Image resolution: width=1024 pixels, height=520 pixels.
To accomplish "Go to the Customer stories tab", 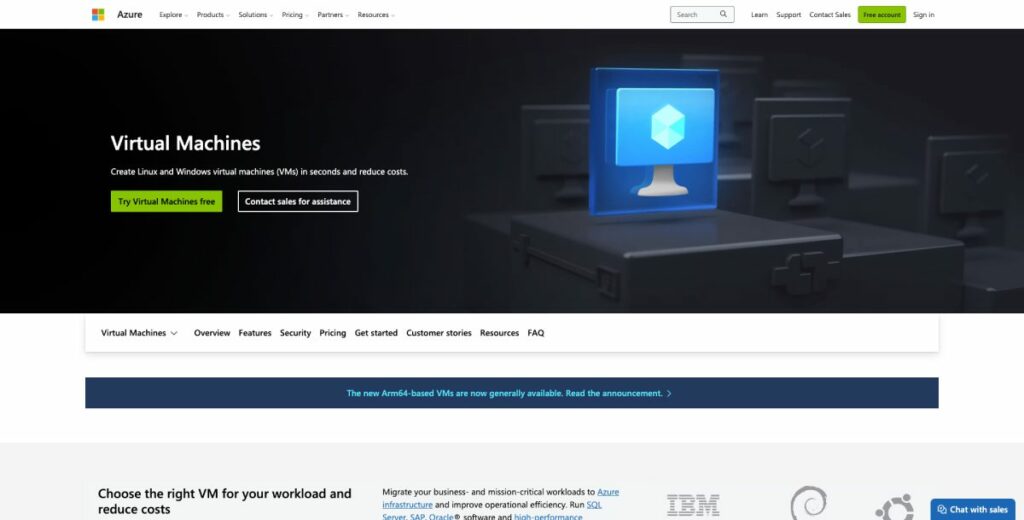I will pyautogui.click(x=439, y=333).
